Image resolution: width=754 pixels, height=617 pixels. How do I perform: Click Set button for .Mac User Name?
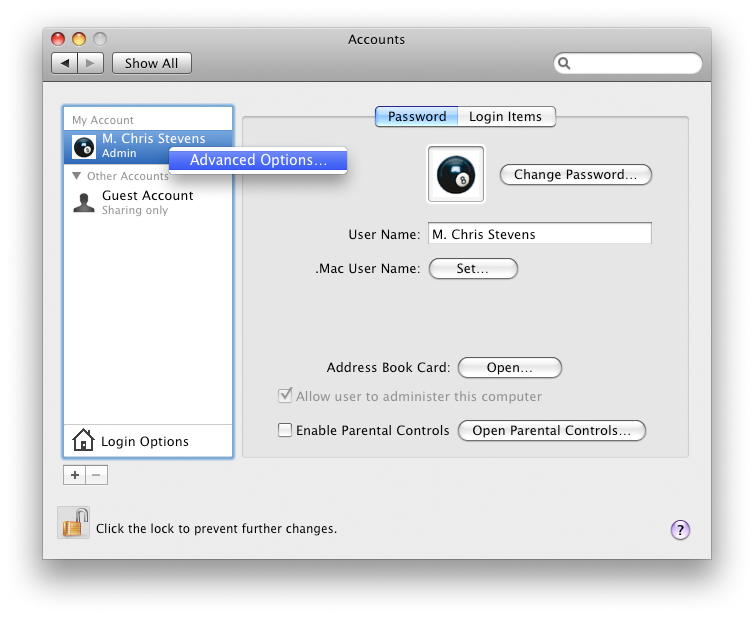point(472,268)
